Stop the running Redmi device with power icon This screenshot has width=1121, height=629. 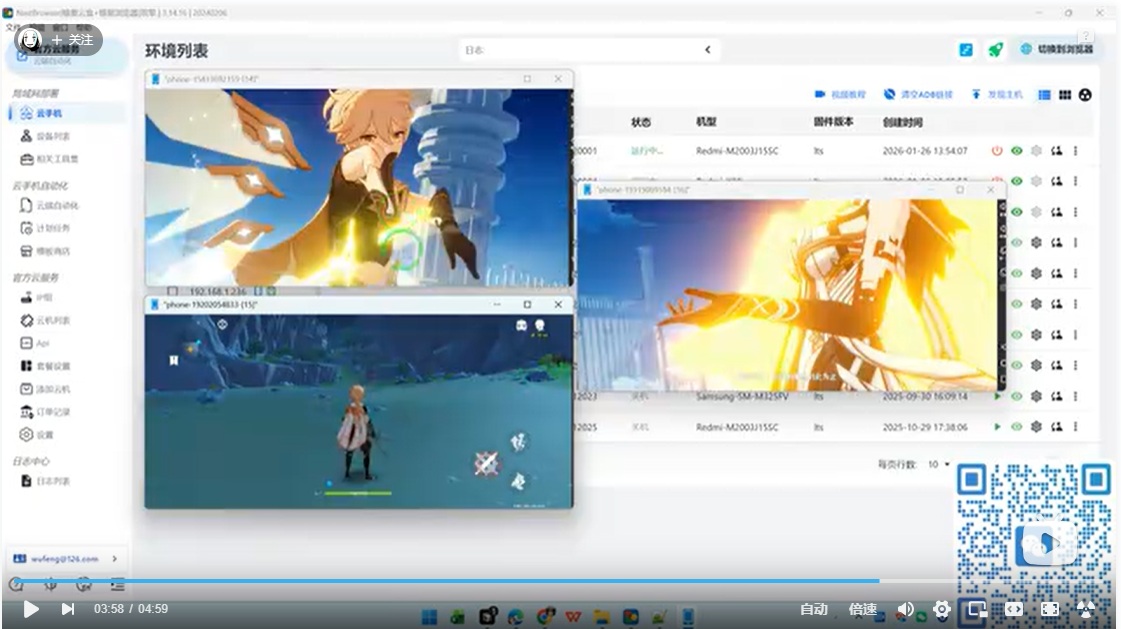click(x=996, y=151)
